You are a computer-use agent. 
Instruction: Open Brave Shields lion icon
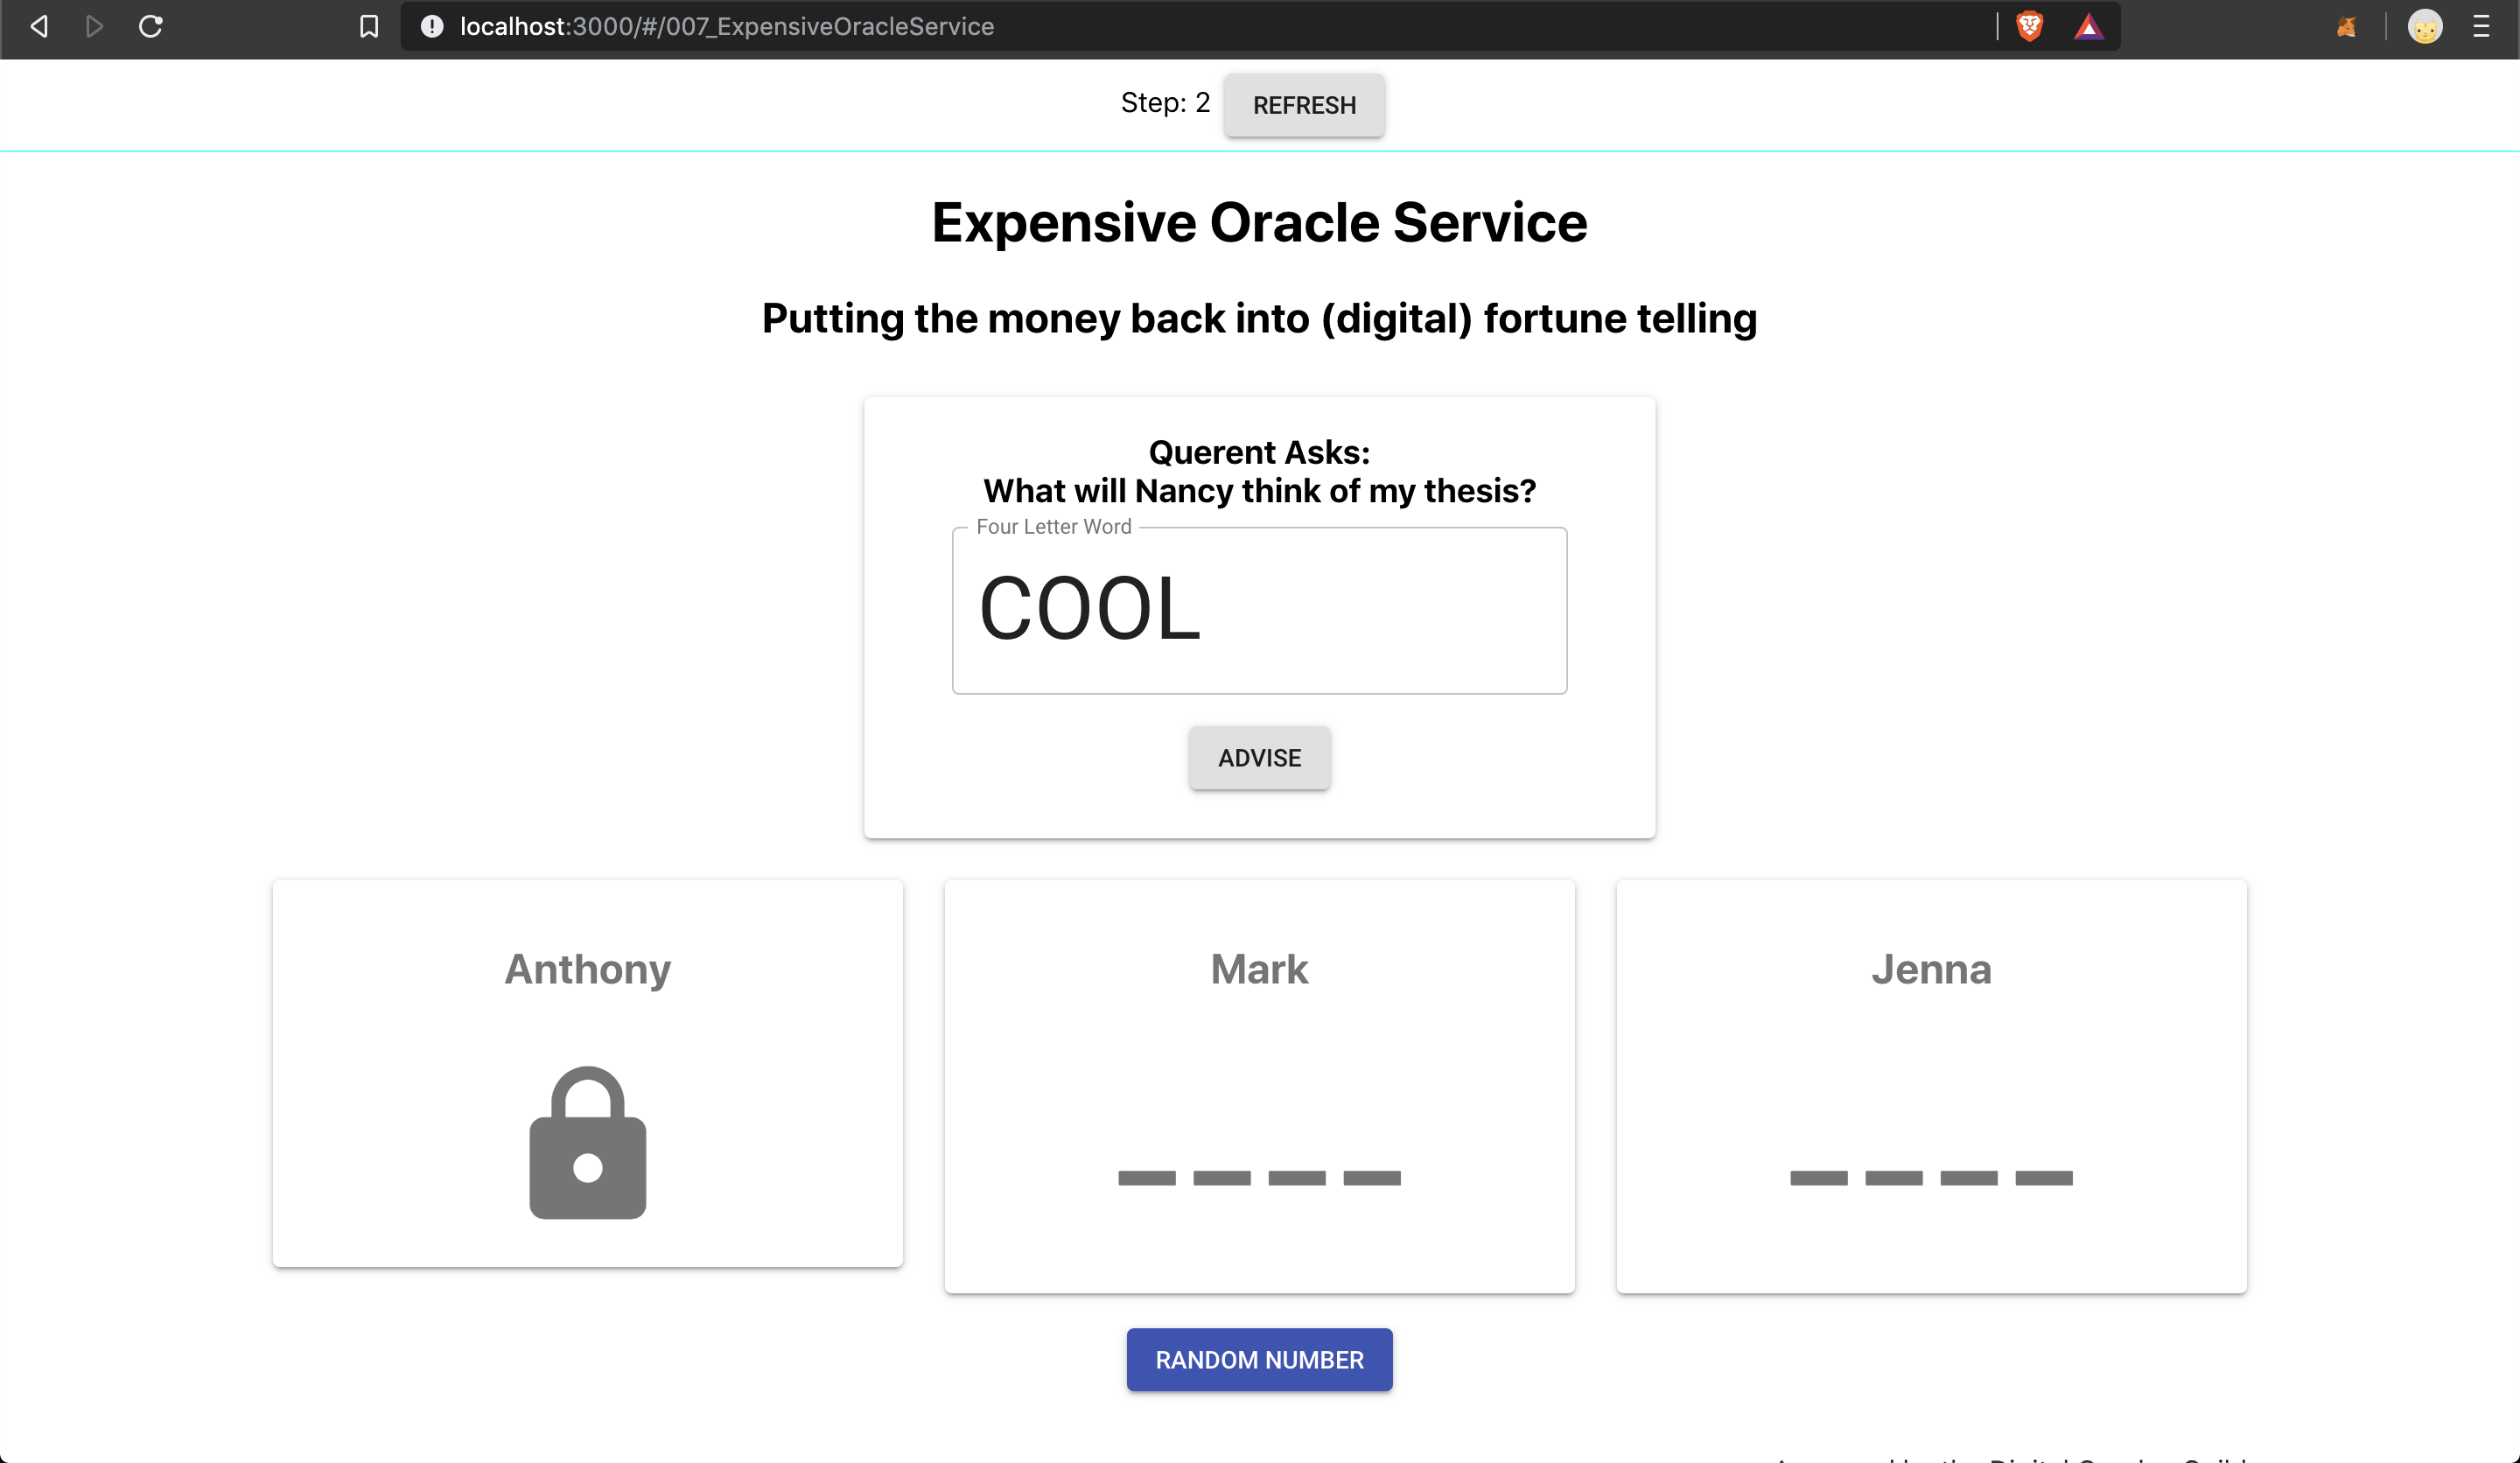click(2029, 26)
